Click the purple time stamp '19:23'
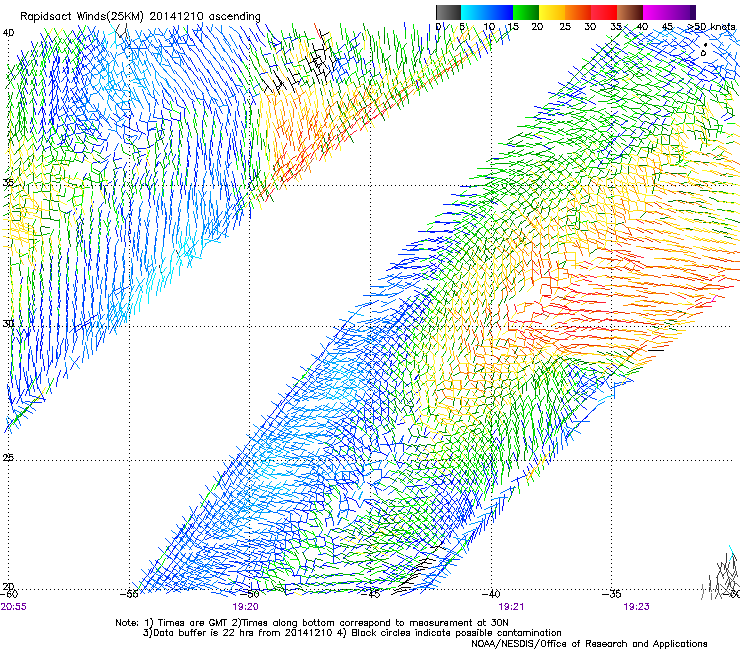 (x=636, y=607)
